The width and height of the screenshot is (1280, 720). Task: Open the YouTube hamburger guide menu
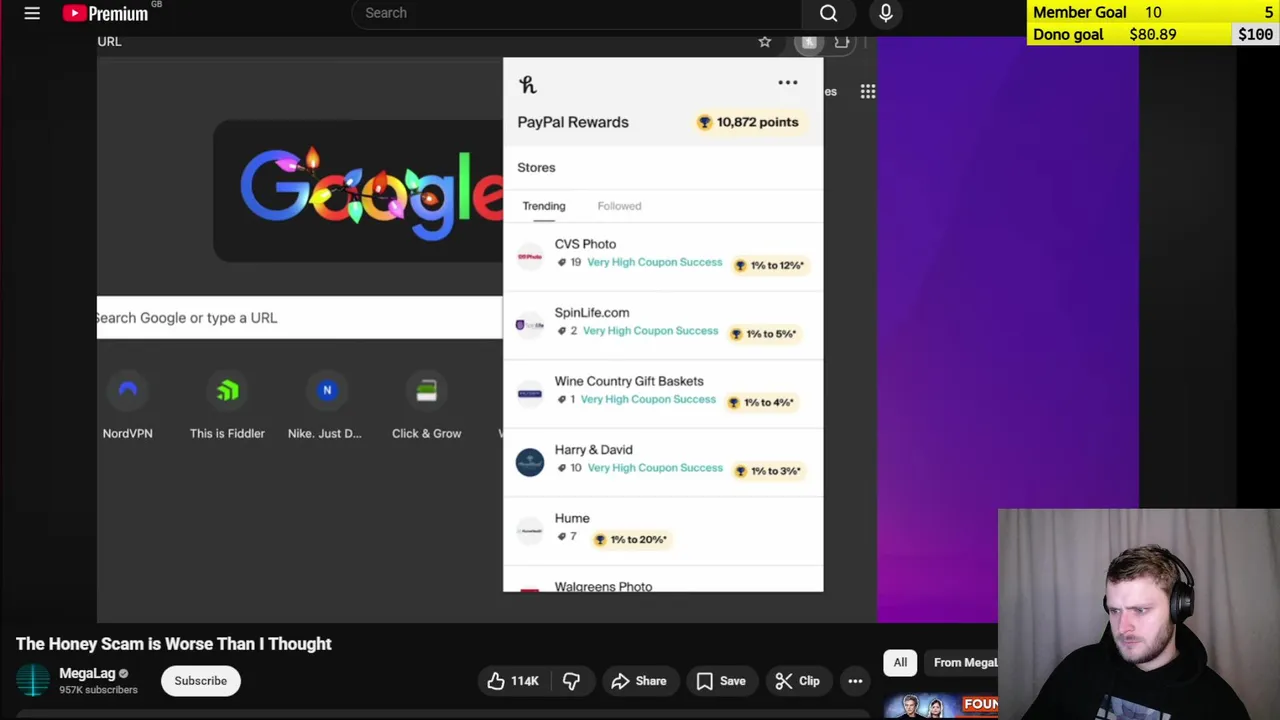click(32, 13)
